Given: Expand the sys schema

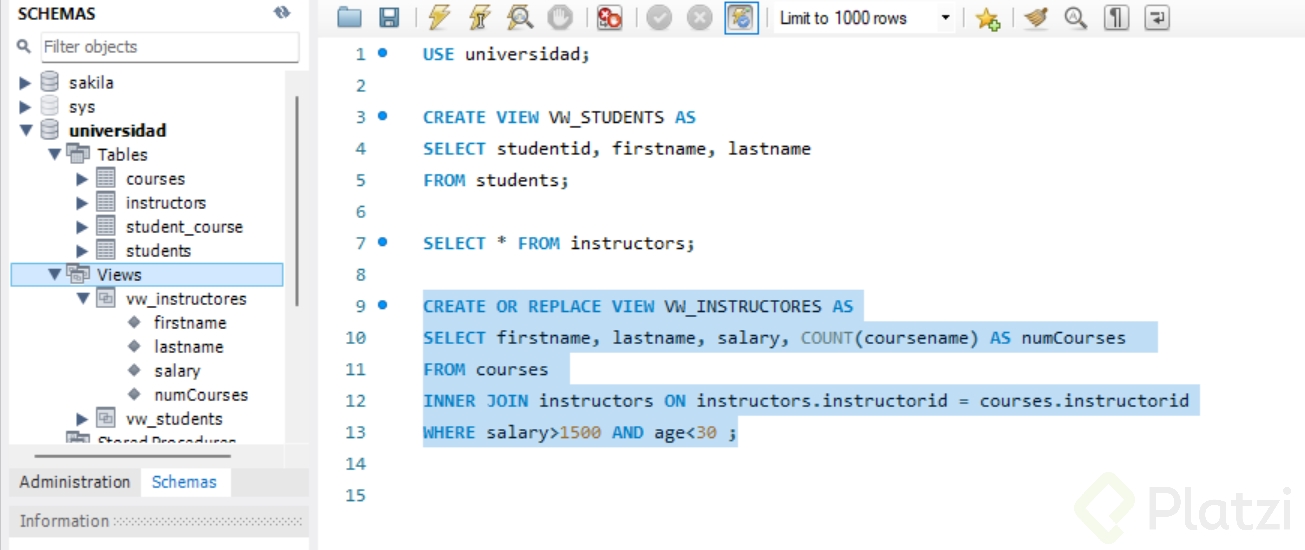Looking at the screenshot, I should point(26,107).
